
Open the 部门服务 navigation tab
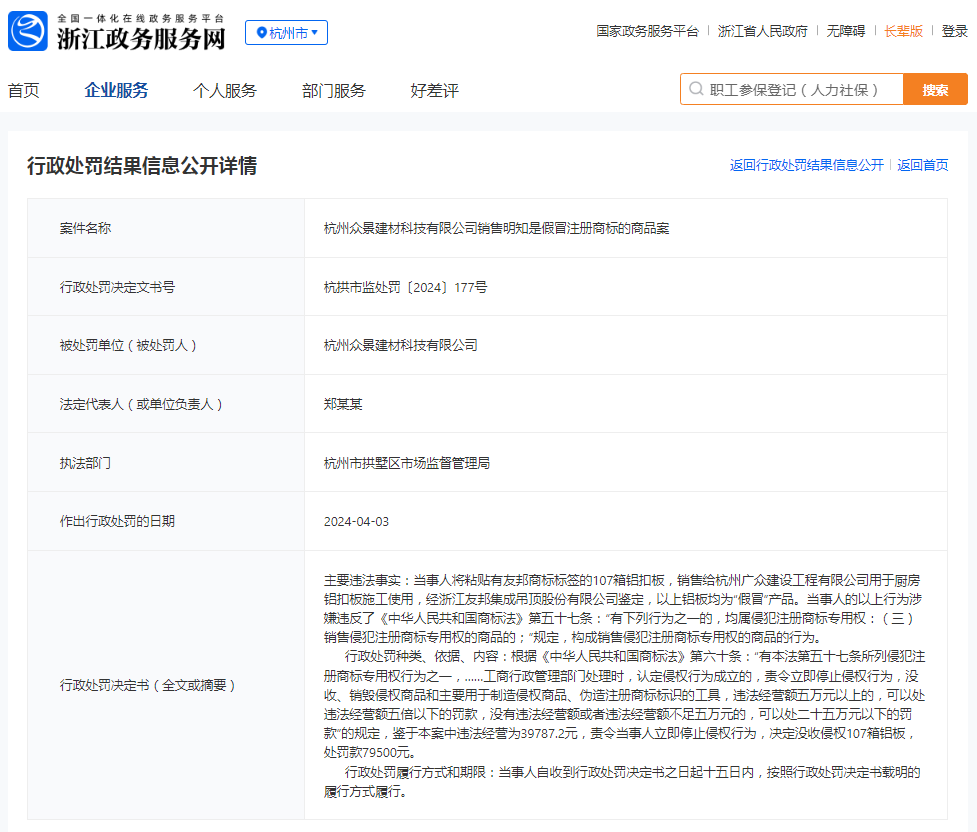334,90
